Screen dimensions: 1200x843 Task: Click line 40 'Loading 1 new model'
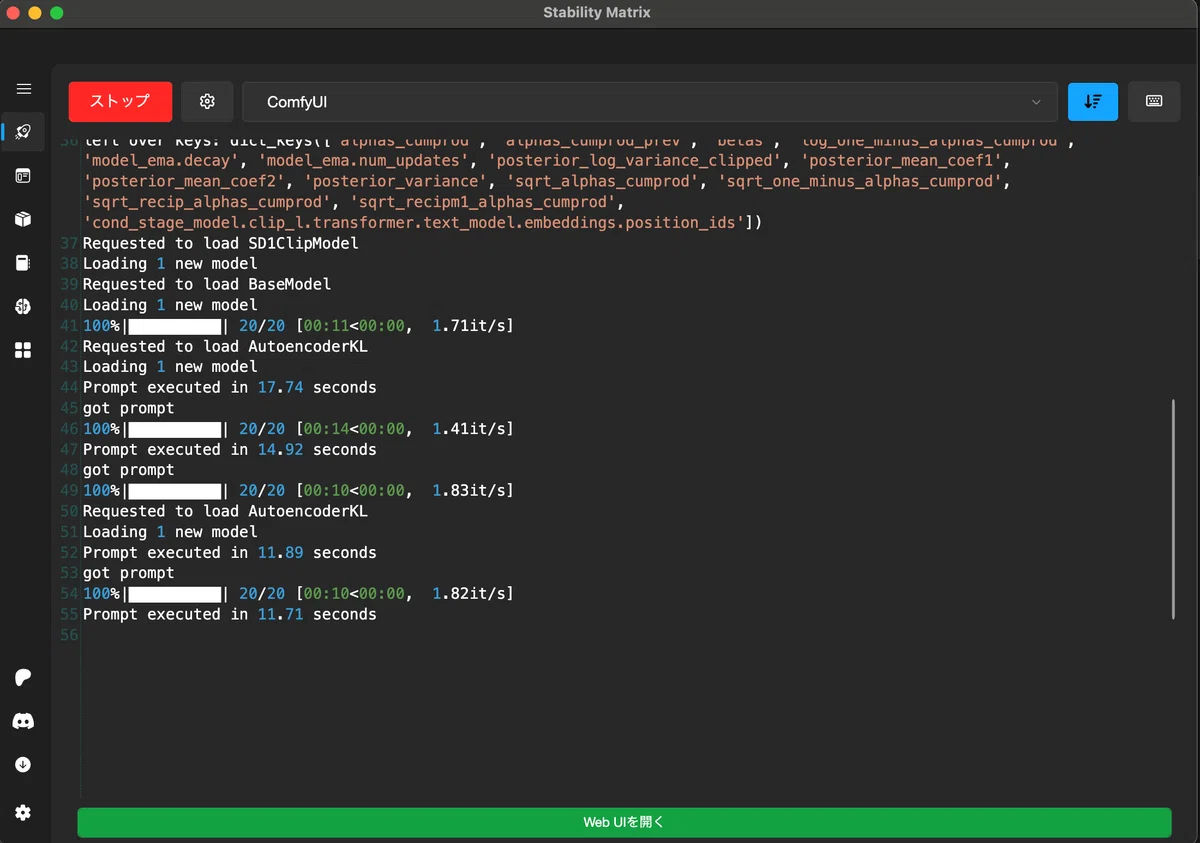click(x=170, y=305)
